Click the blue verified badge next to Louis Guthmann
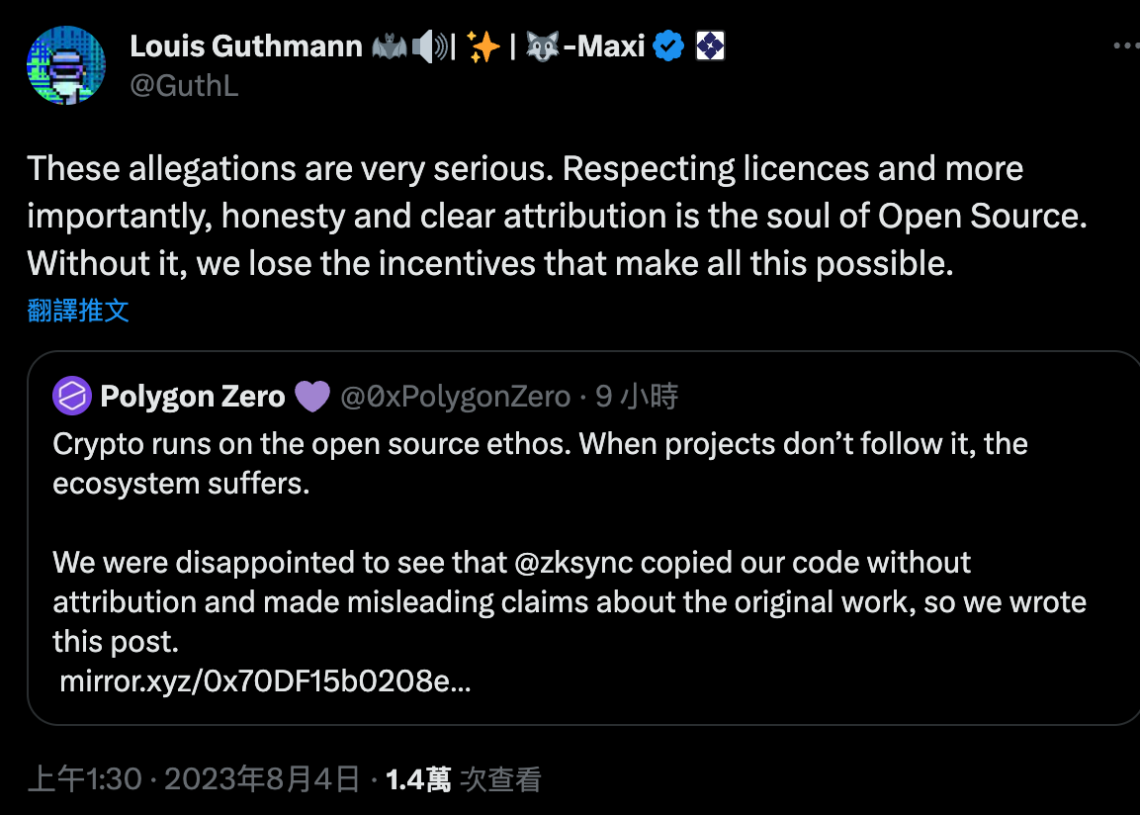Screen dimensions: 1140x815 click(x=668, y=45)
